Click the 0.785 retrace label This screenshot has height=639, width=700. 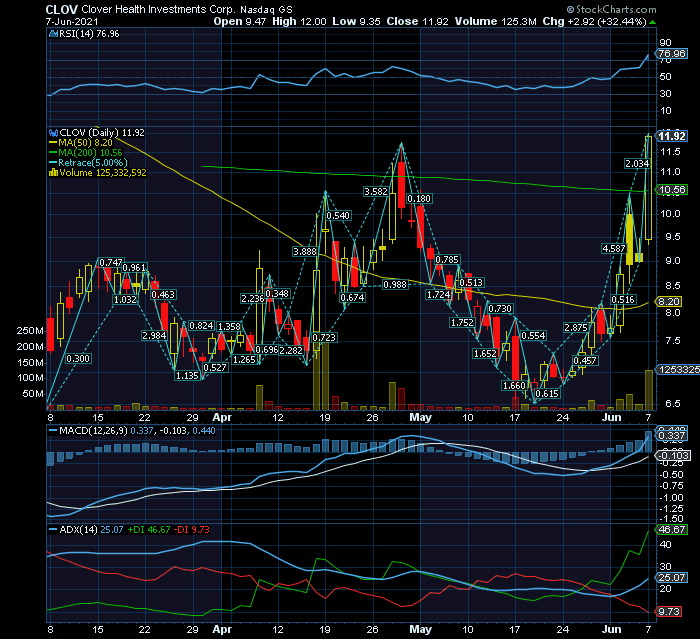click(x=447, y=260)
